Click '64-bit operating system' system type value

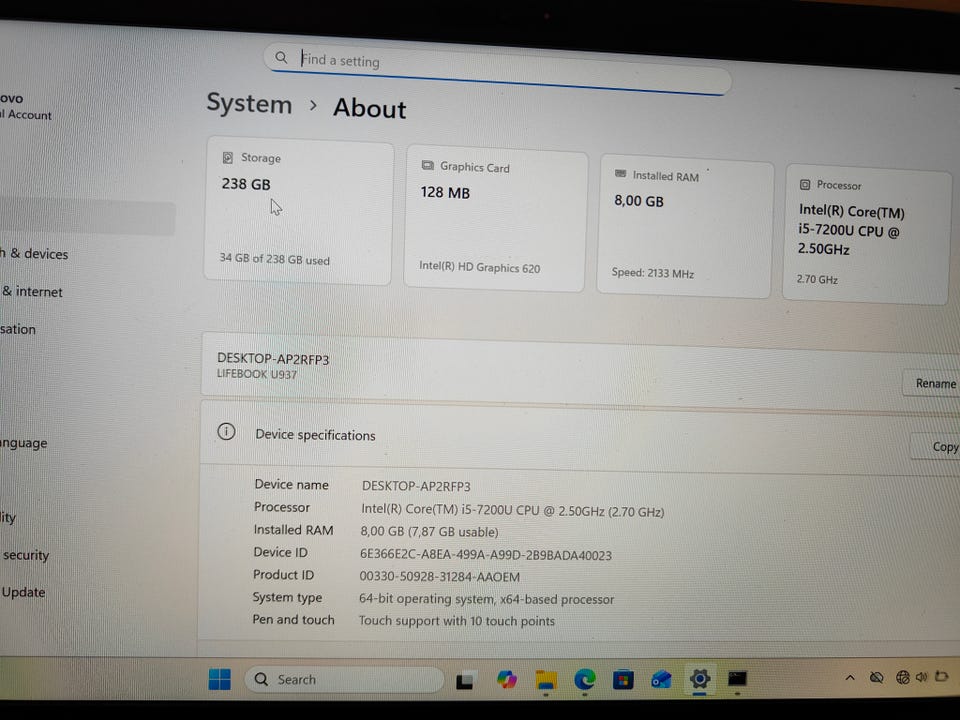(486, 599)
